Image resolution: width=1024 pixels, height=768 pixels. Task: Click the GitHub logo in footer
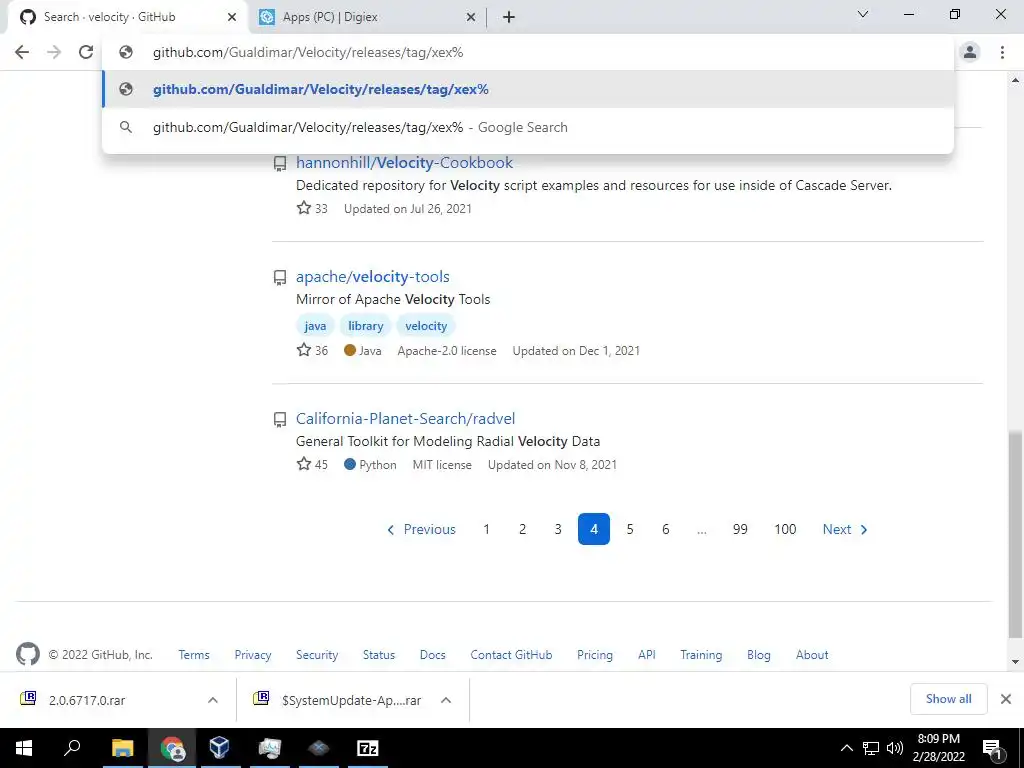(27, 654)
